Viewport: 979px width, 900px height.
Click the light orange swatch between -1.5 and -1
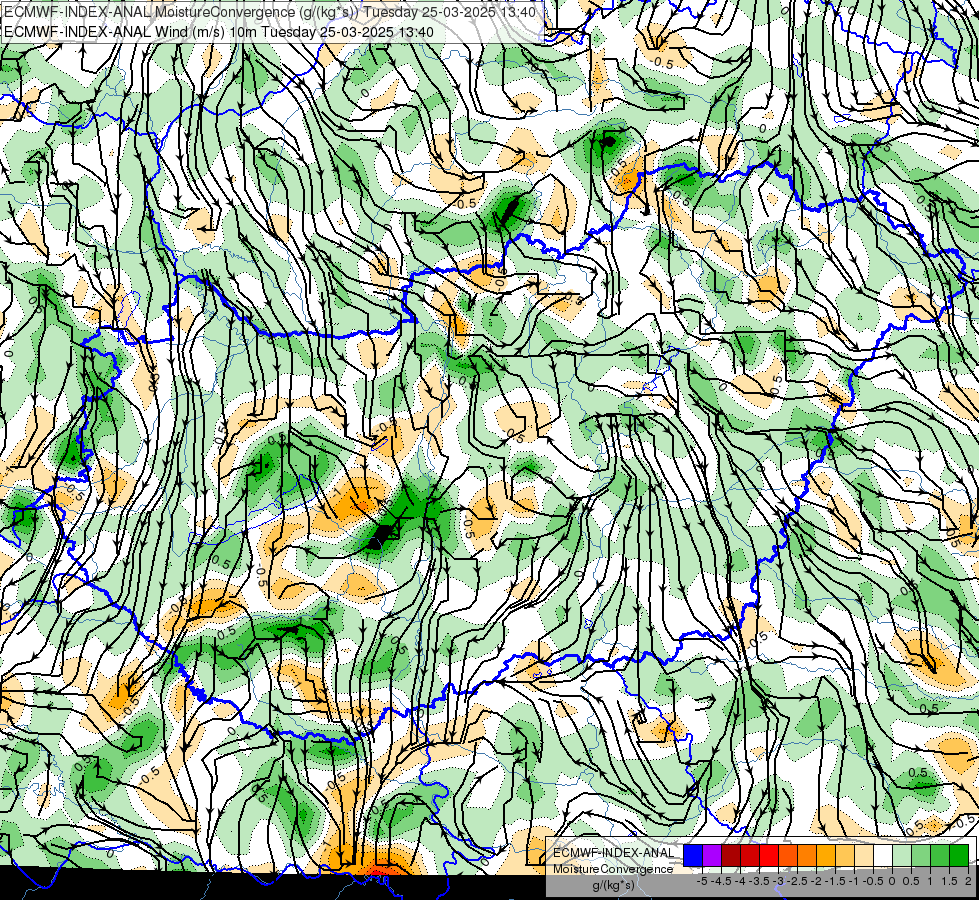pyautogui.click(x=845, y=855)
